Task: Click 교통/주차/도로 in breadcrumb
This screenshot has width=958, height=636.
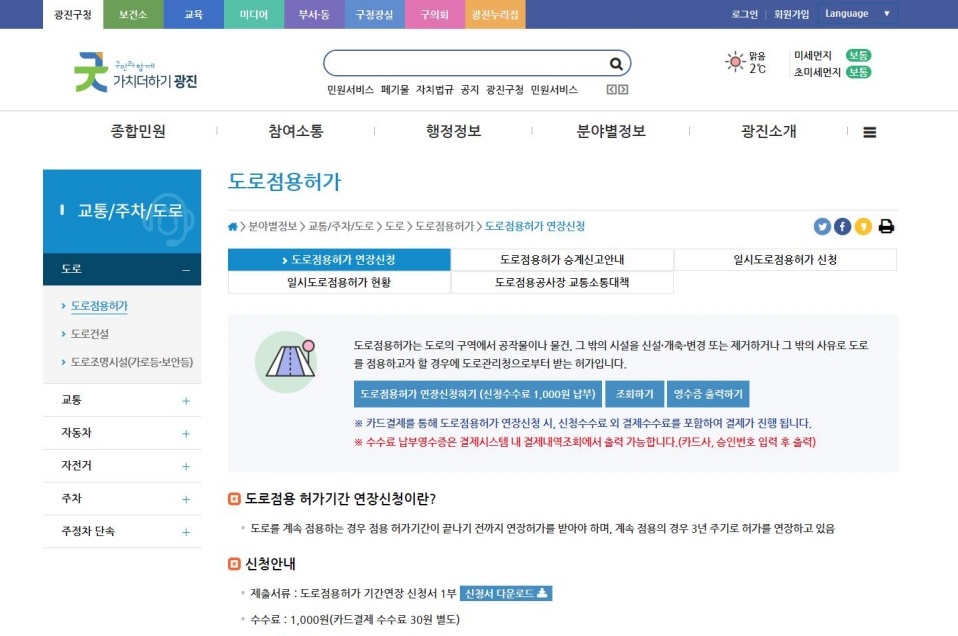Action: (x=341, y=227)
